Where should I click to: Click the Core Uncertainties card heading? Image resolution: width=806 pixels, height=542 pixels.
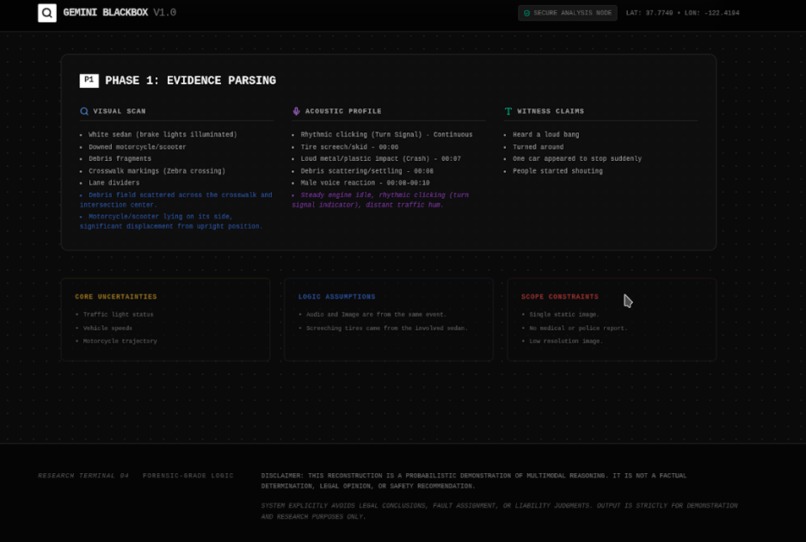coord(116,297)
